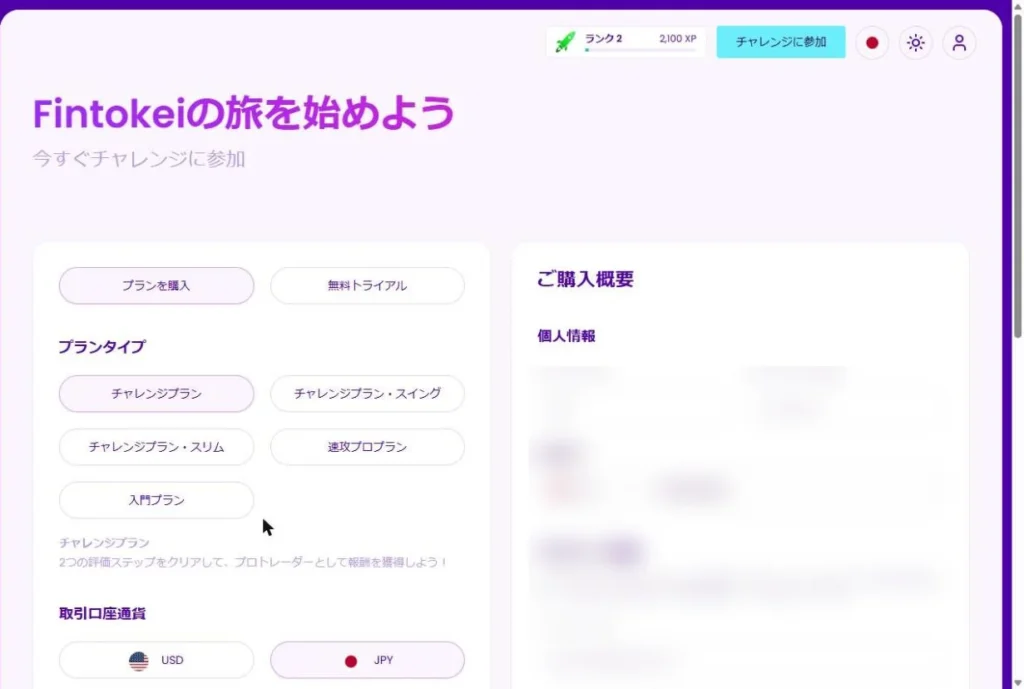Select the プランを購入 tab
The image size is (1024, 689).
tap(156, 285)
